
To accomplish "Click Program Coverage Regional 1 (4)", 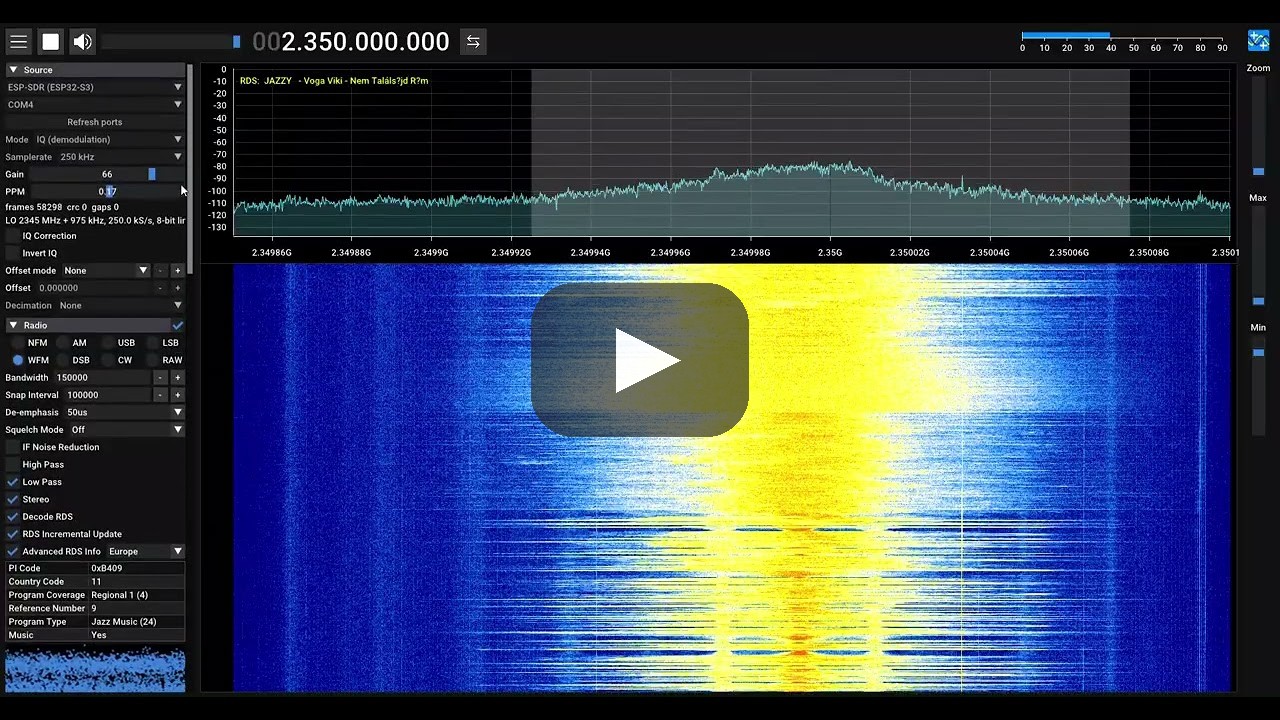I will pos(120,595).
